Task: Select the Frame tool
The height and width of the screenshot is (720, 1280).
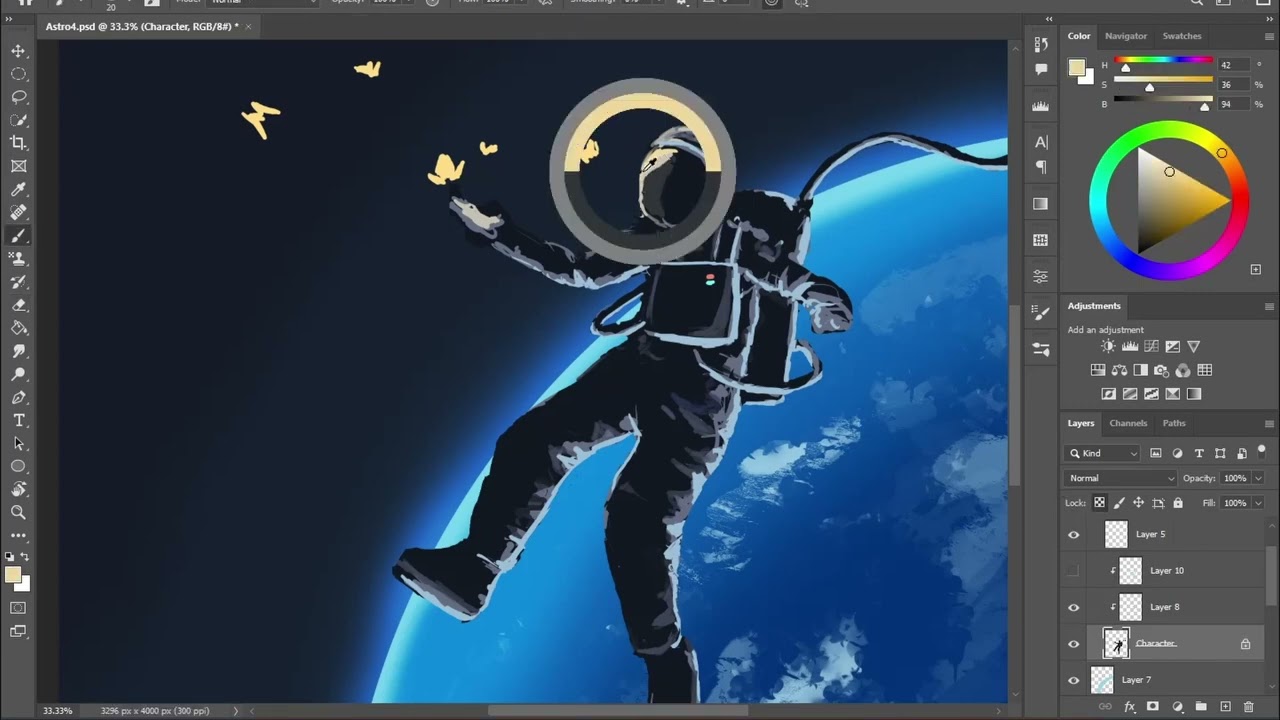Action: (x=18, y=166)
